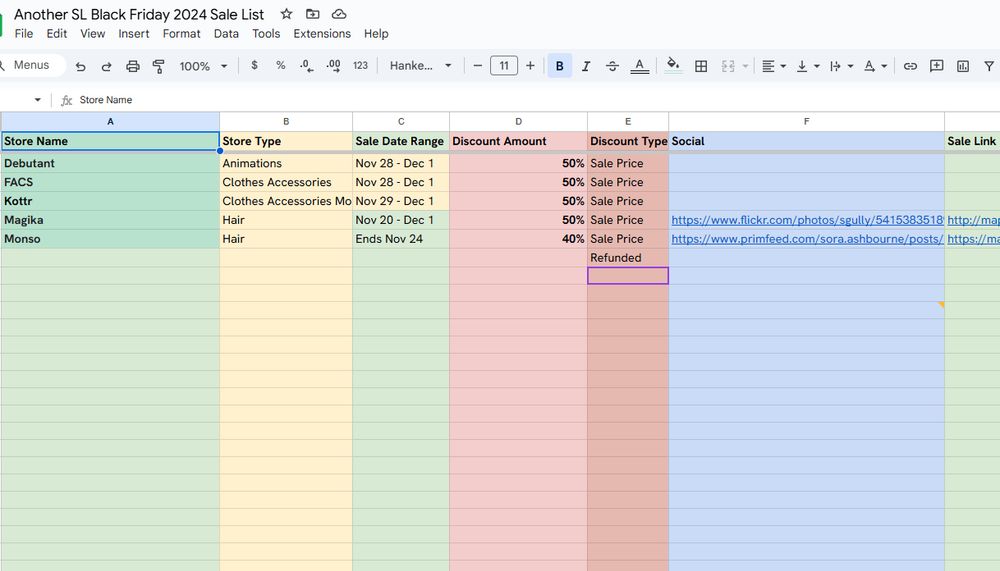The image size is (1000, 571).
Task: Open the Format menu
Action: pos(181,33)
